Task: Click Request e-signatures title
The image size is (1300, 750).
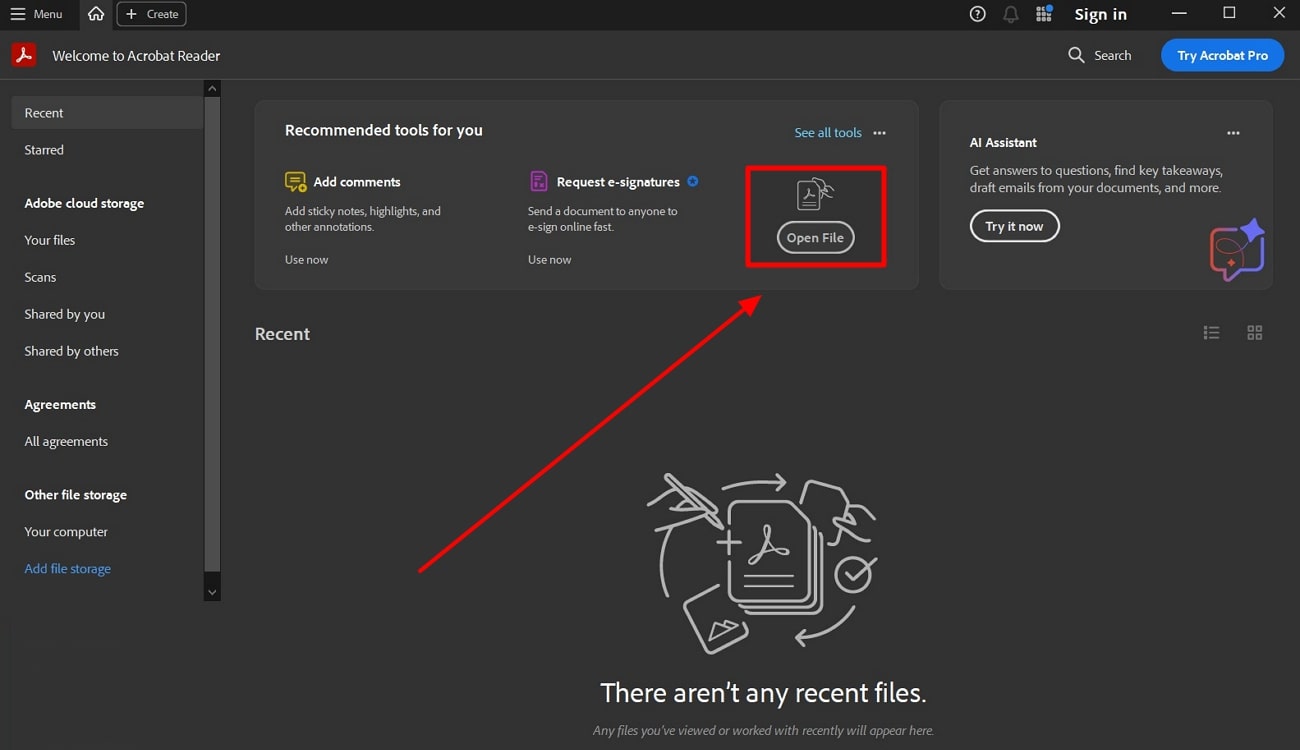Action: click(x=618, y=182)
